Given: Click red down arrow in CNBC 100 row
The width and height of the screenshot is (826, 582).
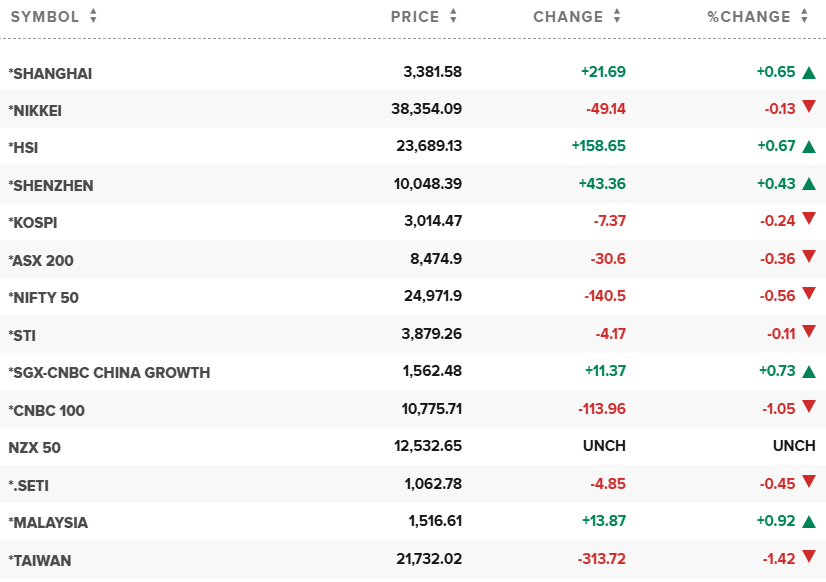Looking at the screenshot, I should (808, 409).
